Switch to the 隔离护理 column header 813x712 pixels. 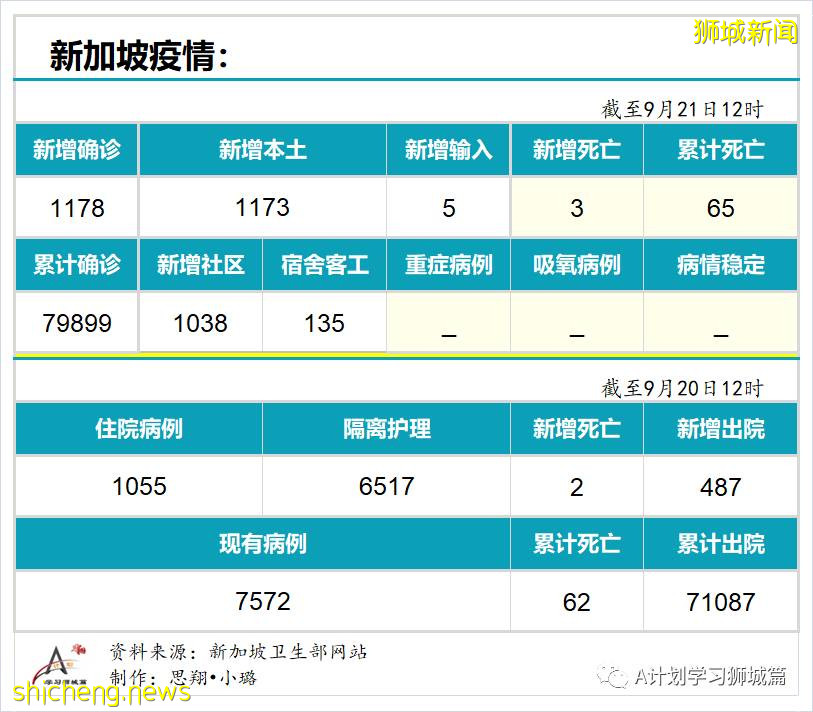[x=387, y=426]
